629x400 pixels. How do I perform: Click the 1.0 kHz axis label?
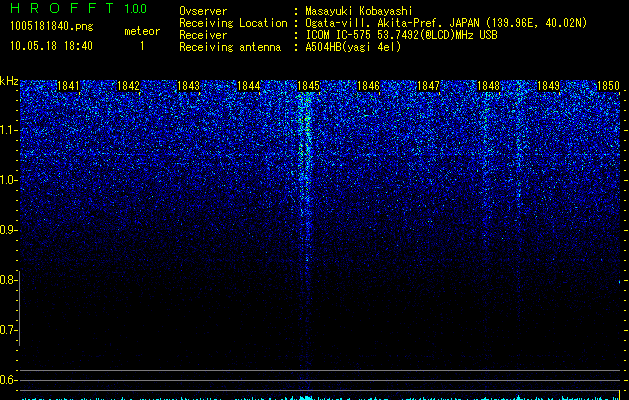point(8,180)
